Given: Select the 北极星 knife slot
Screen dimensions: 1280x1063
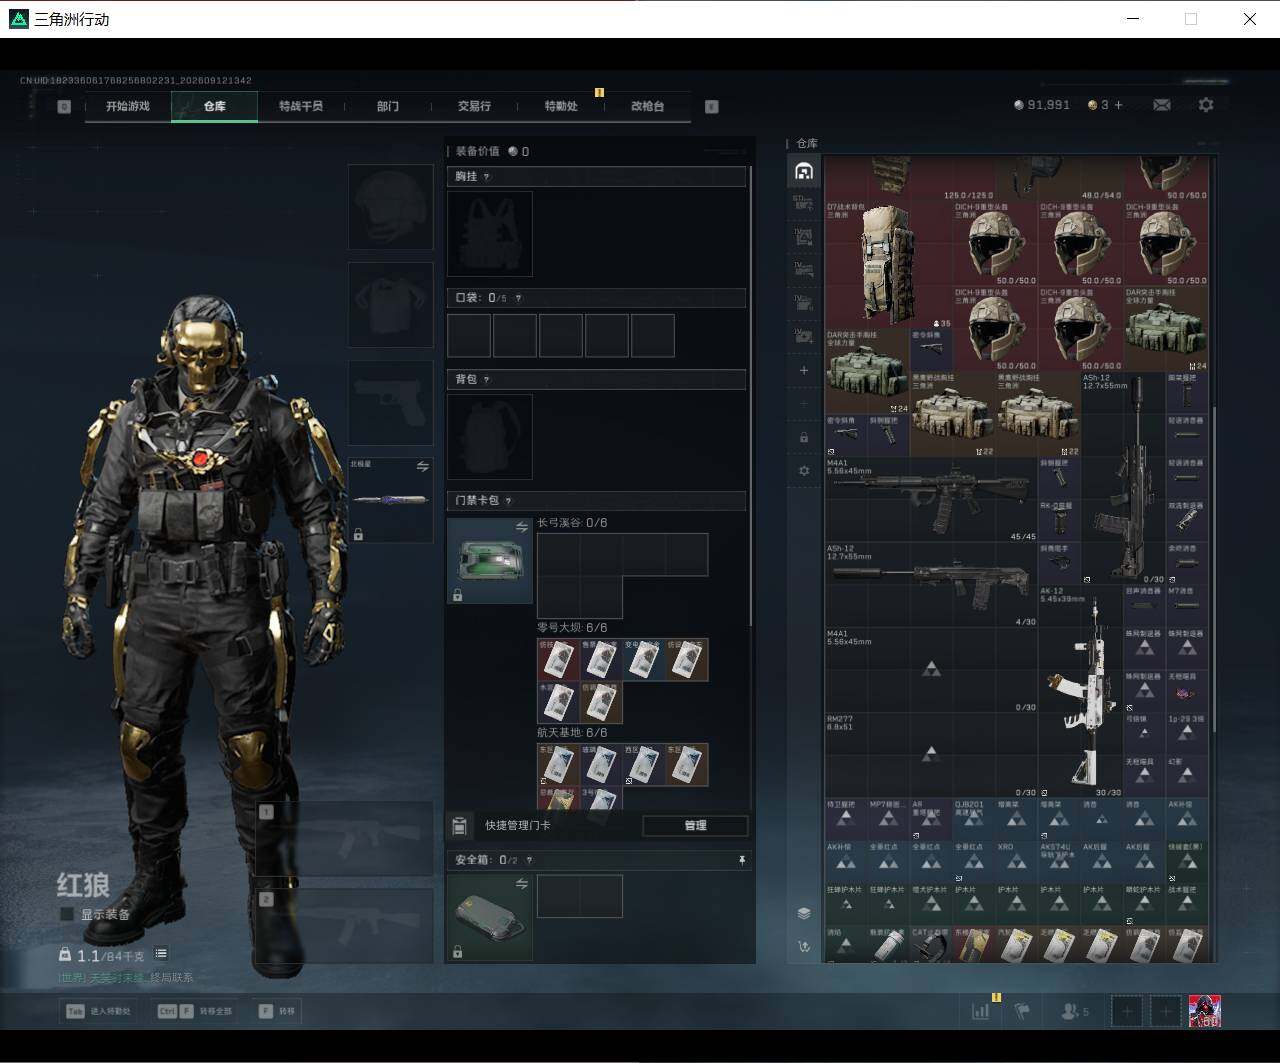Looking at the screenshot, I should click(x=390, y=500).
